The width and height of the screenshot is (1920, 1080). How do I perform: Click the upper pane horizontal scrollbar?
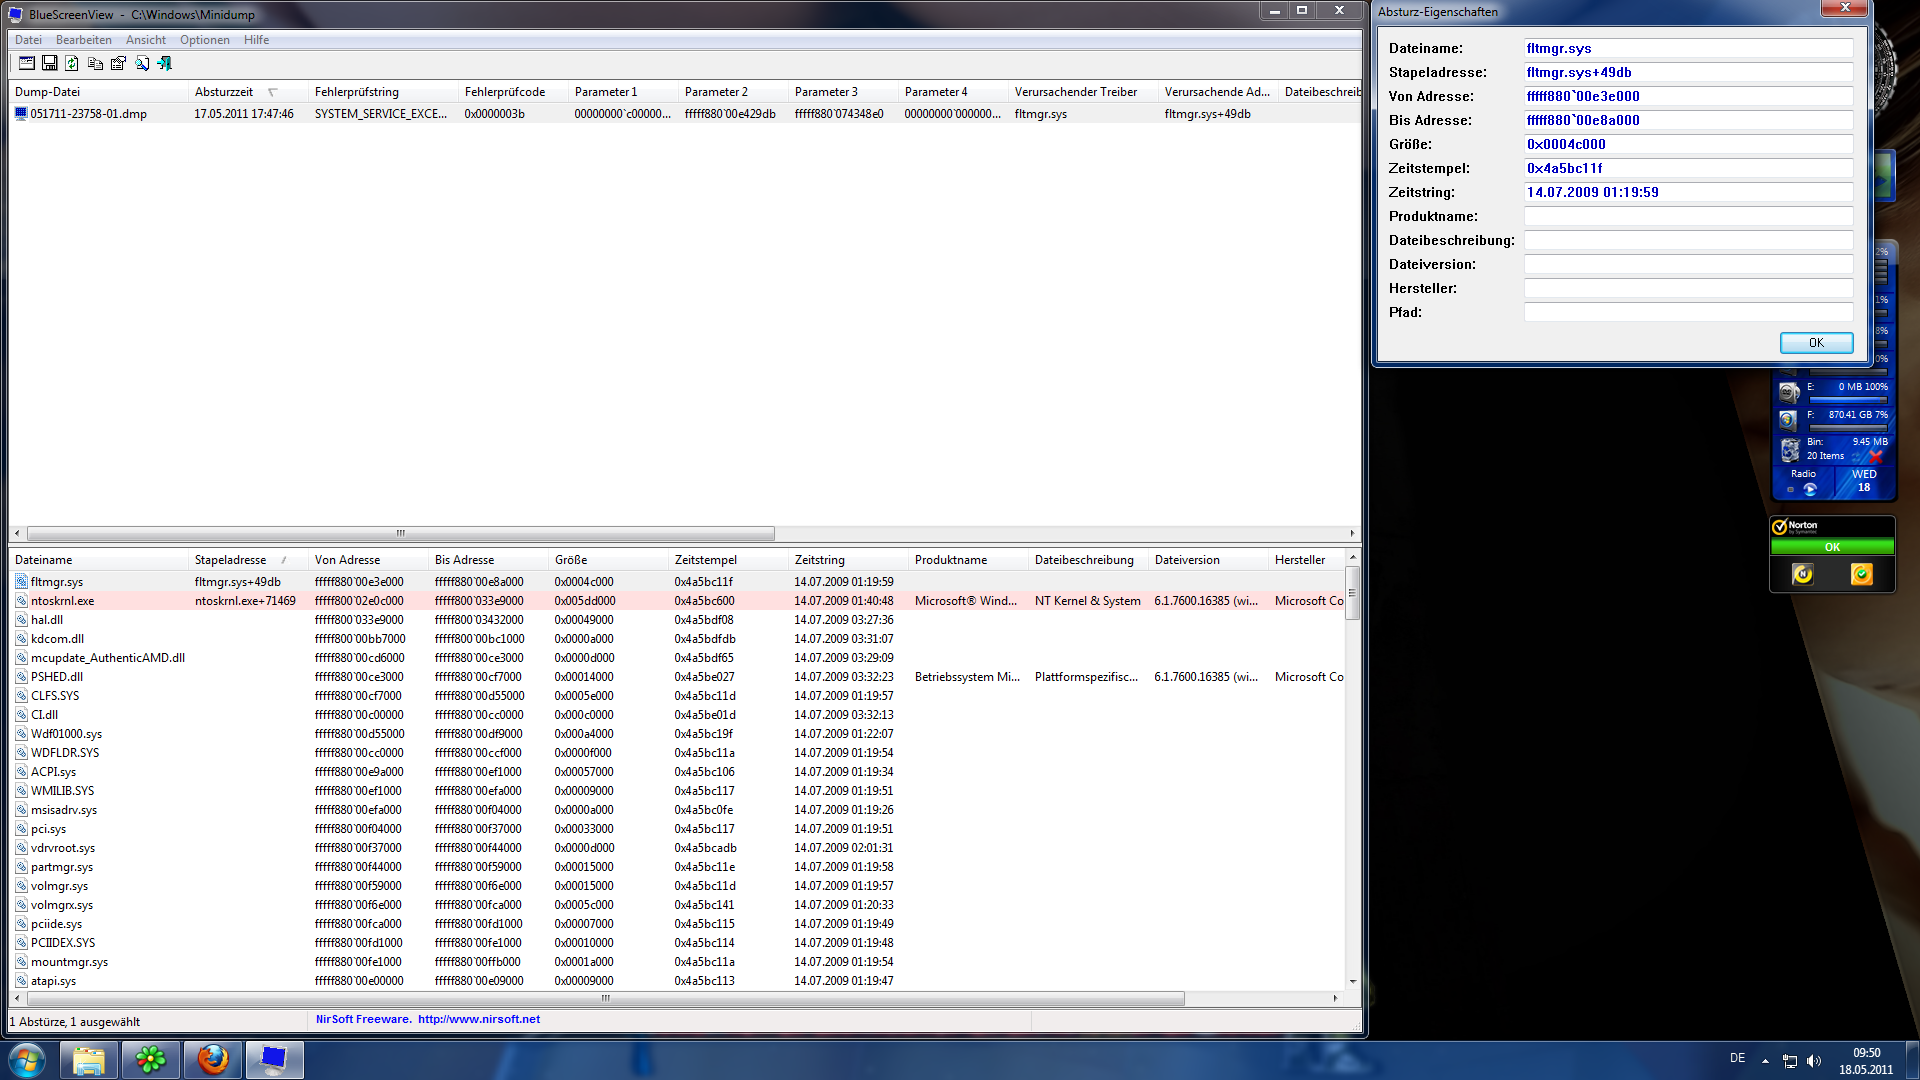click(400, 533)
